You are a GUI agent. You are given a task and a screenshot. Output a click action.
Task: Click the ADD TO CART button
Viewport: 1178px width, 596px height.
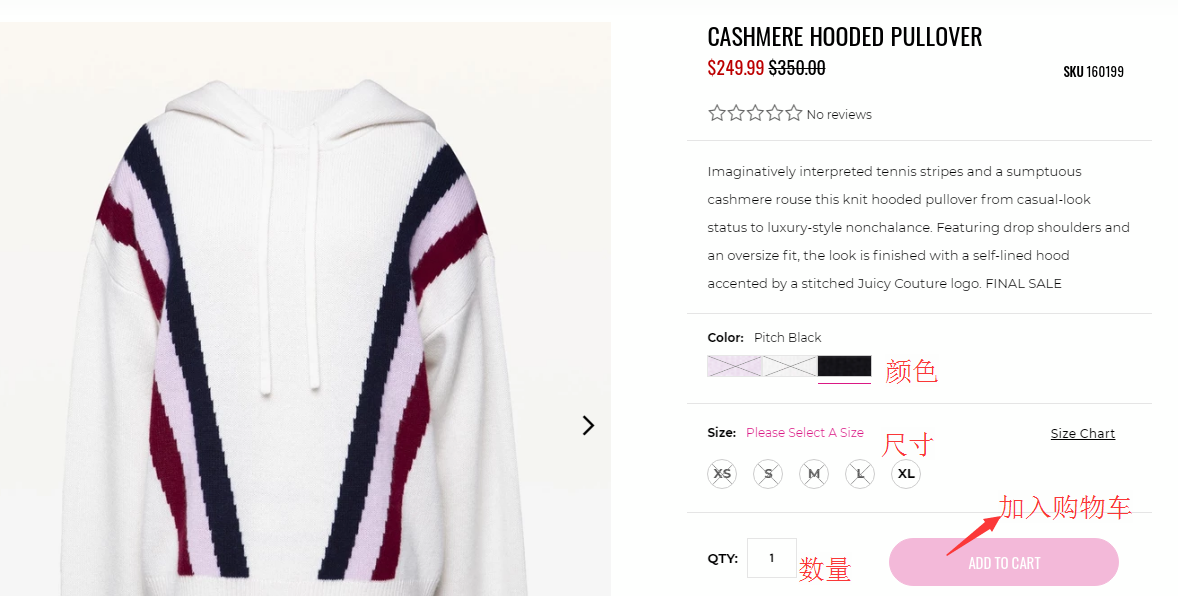coord(1004,562)
